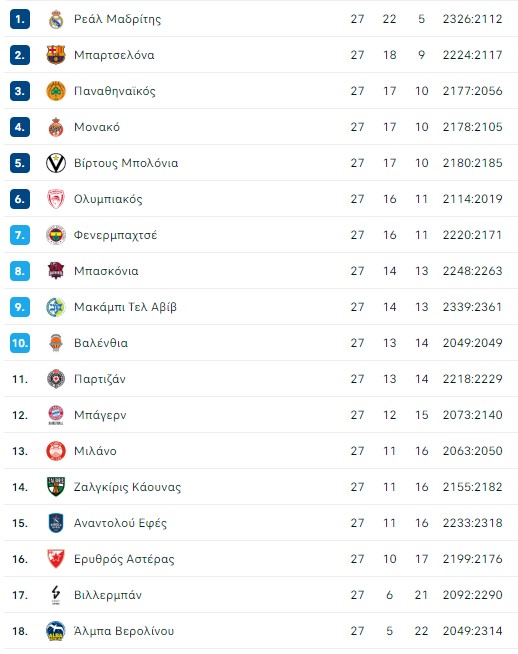Click the Βιλλερμπάν team name
The image size is (518, 654).
coord(108,595)
